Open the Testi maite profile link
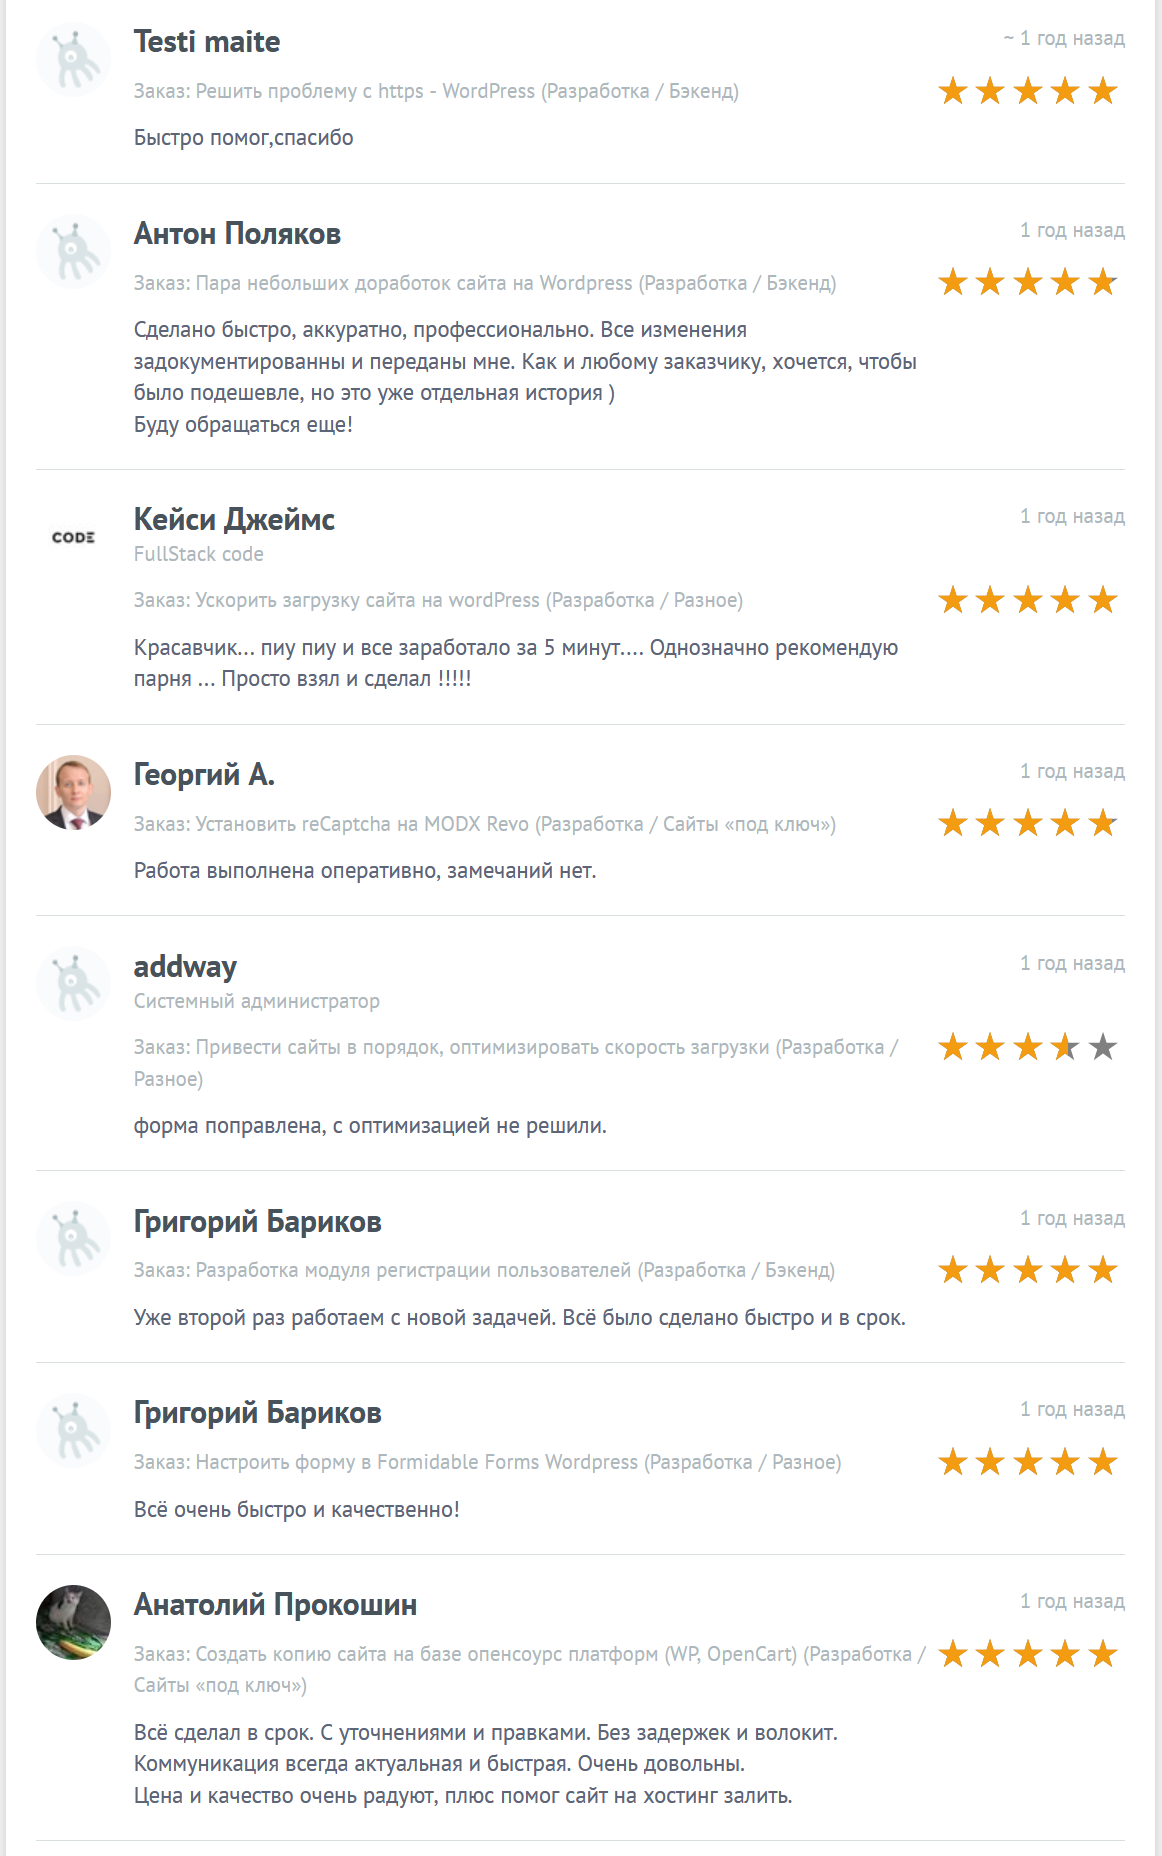The height and width of the screenshot is (1856, 1162). [207, 42]
